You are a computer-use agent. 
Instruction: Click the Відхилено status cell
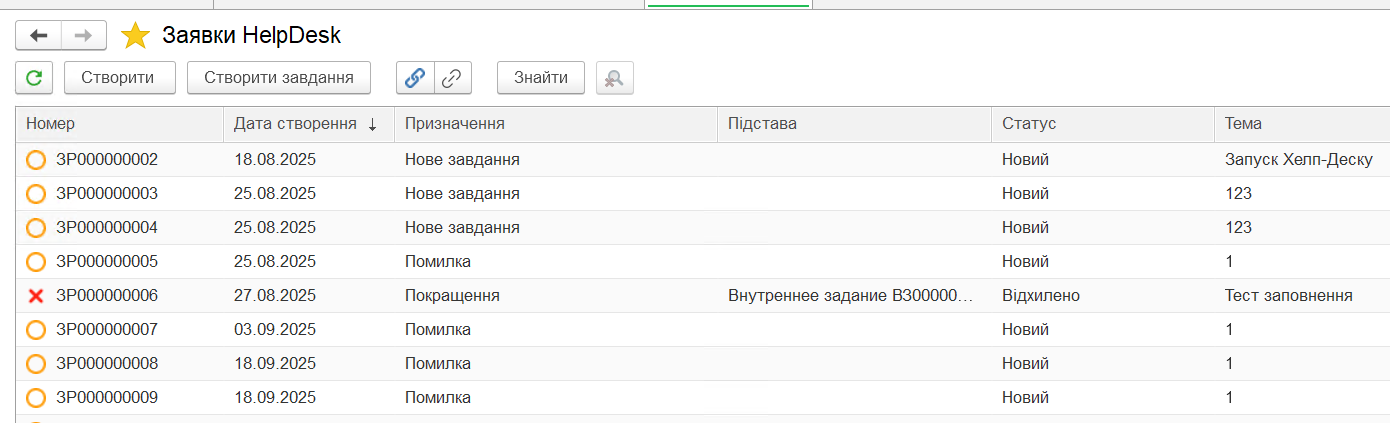point(1040,296)
